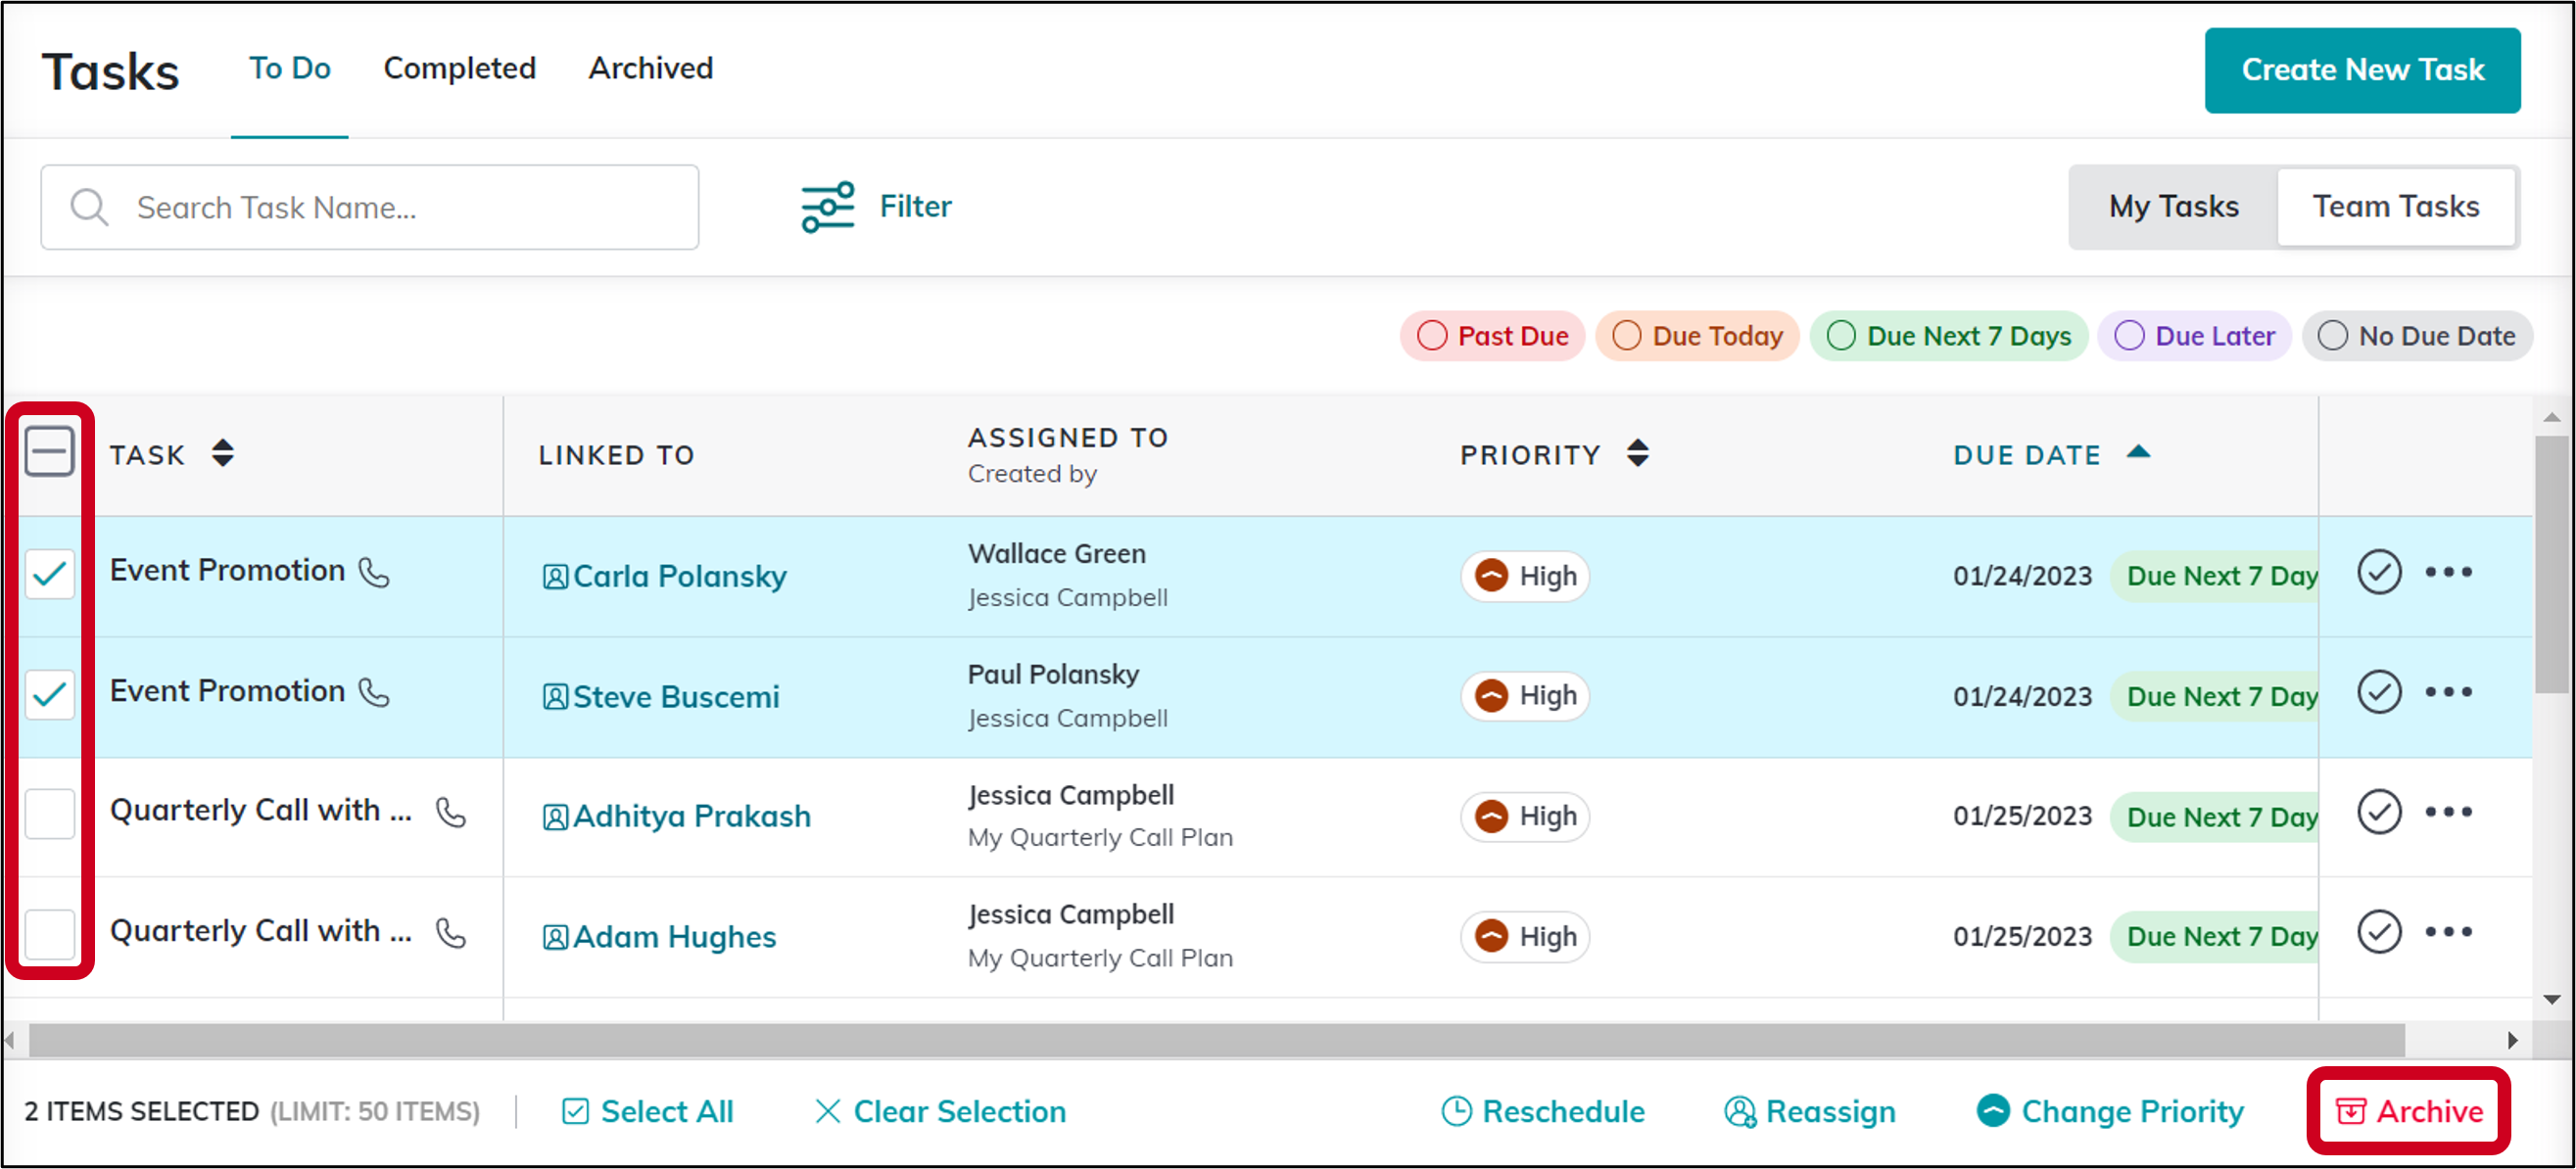Select the Past Due filter chip
The width and height of the screenshot is (2576, 1169).
pos(1492,336)
